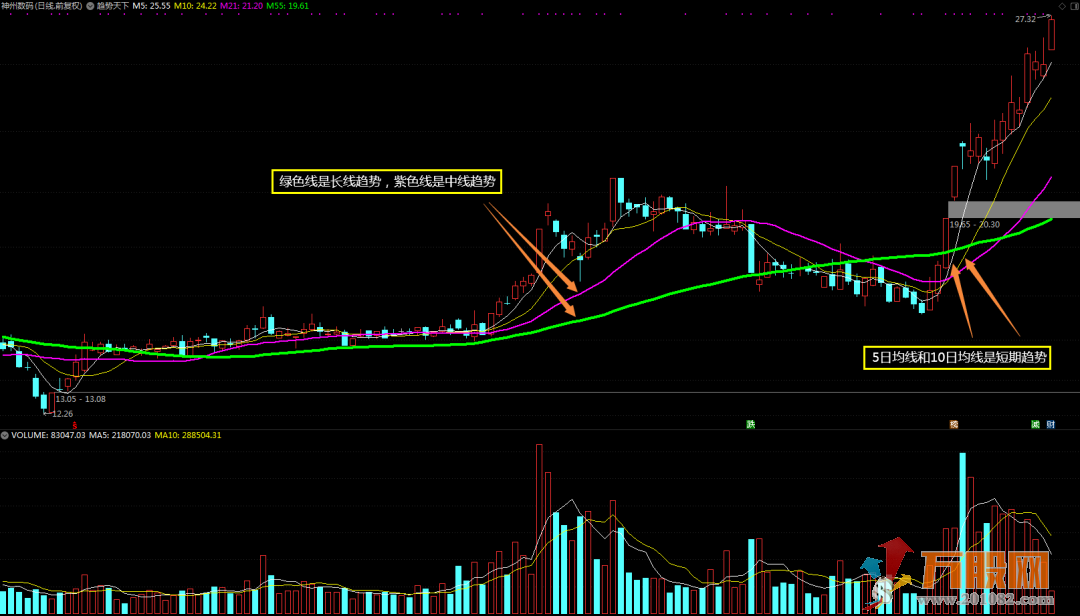1080x616 pixels.
Task: Click the 13.05 - 13.08 price range label
Action: (x=81, y=399)
